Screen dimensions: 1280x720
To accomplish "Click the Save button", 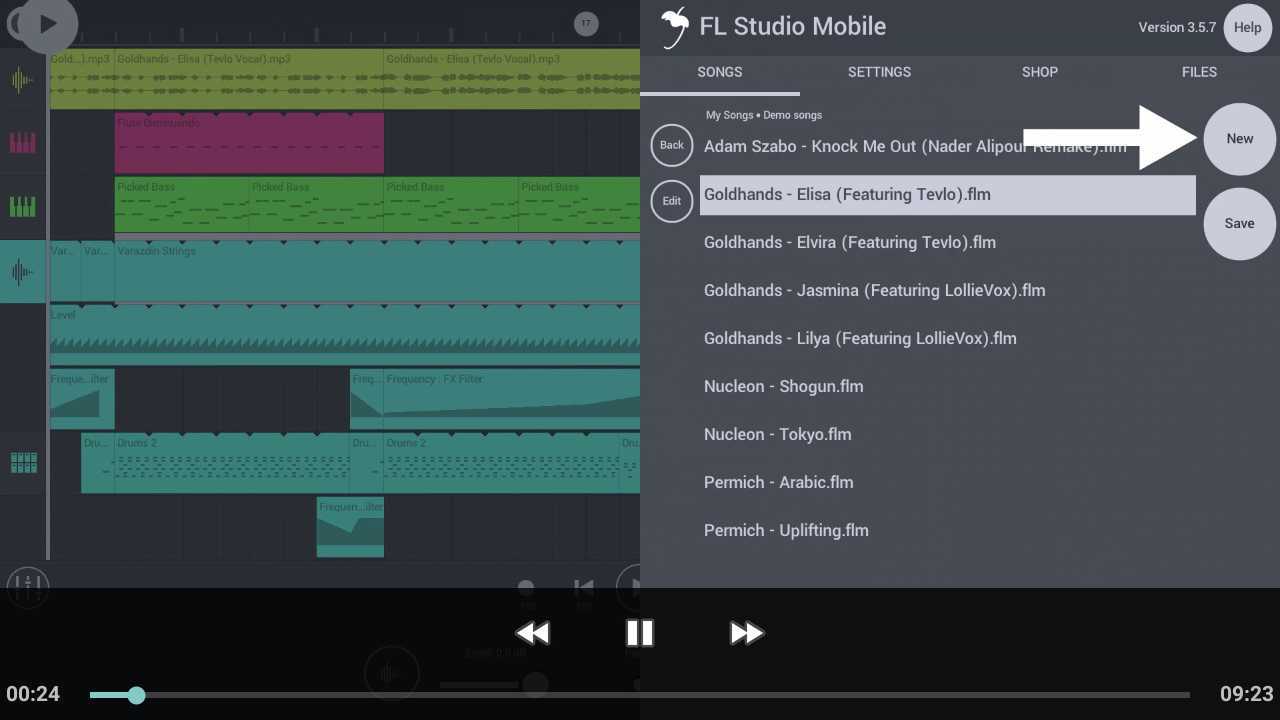I will [x=1239, y=224].
